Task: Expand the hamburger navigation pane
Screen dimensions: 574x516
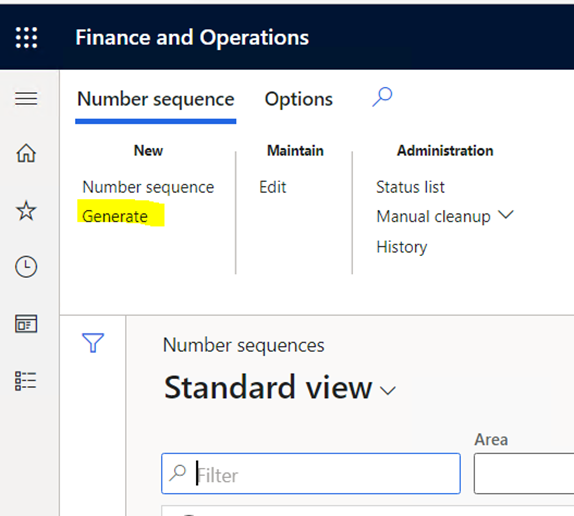Action: (x=26, y=98)
